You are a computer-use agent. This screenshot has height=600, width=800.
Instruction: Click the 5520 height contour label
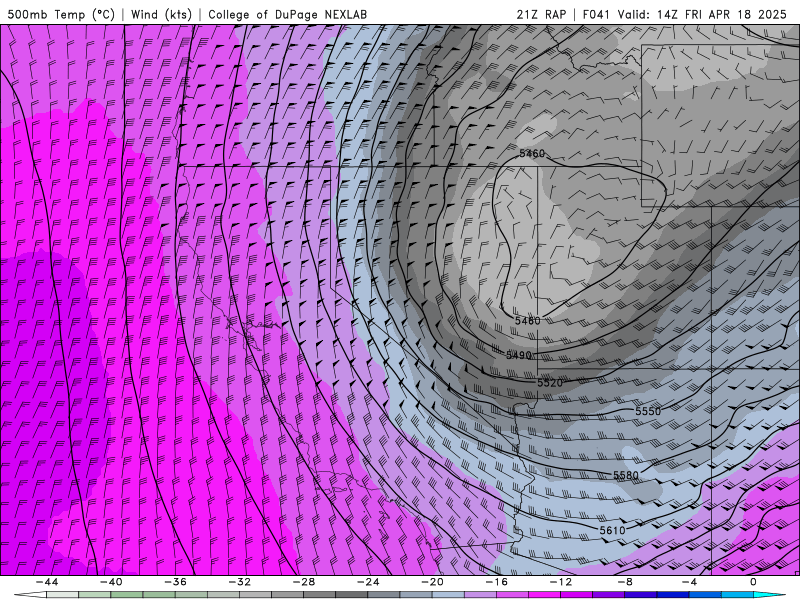(x=549, y=383)
